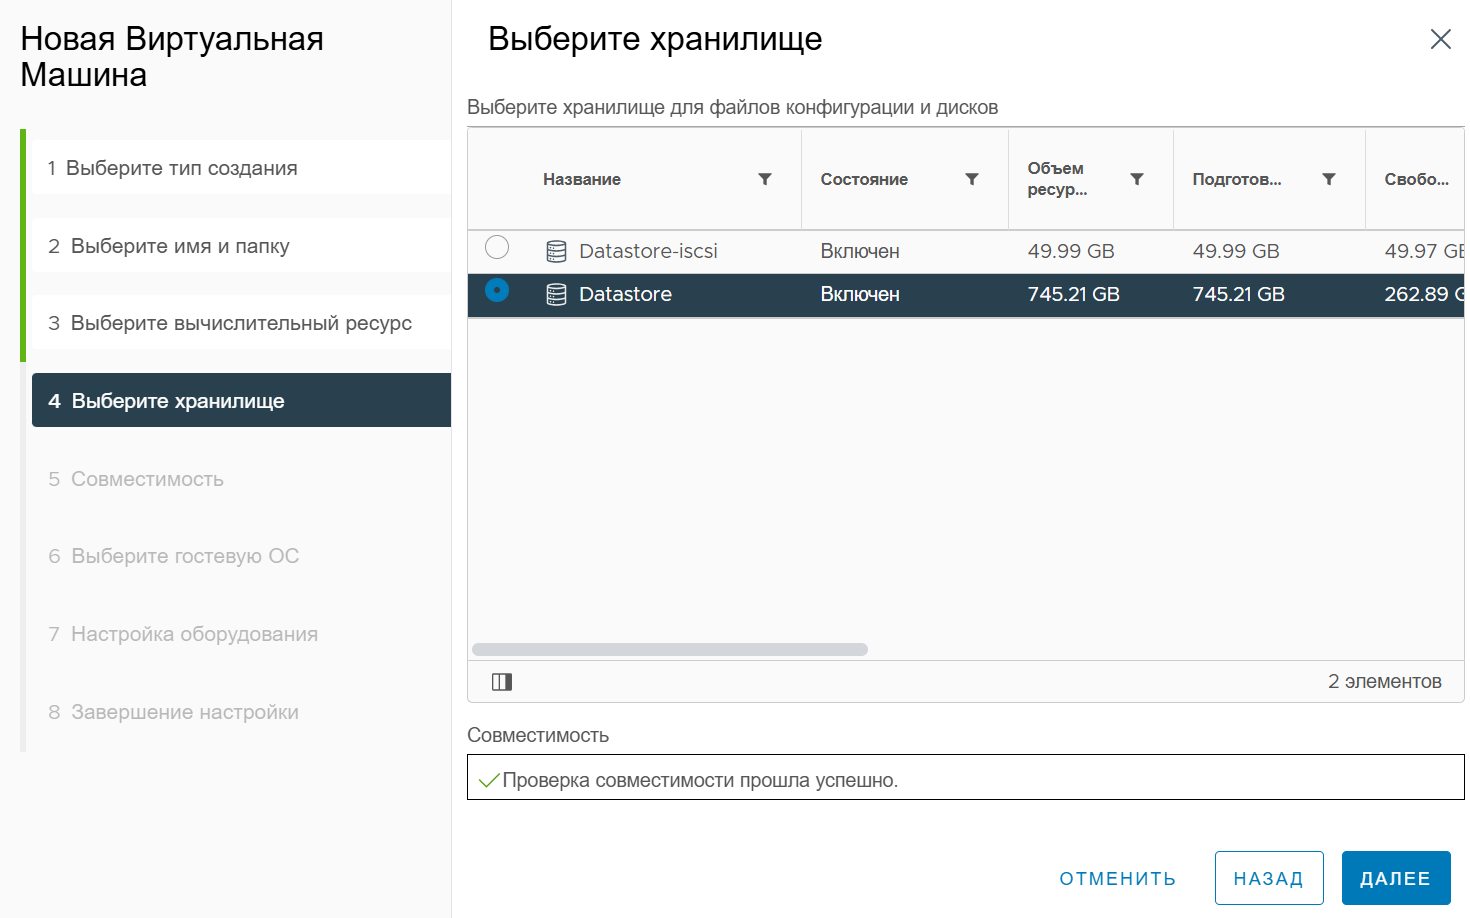This screenshot has height=918, width=1470.
Task: Click the 49.97 GB free space cell
Action: (1424, 251)
